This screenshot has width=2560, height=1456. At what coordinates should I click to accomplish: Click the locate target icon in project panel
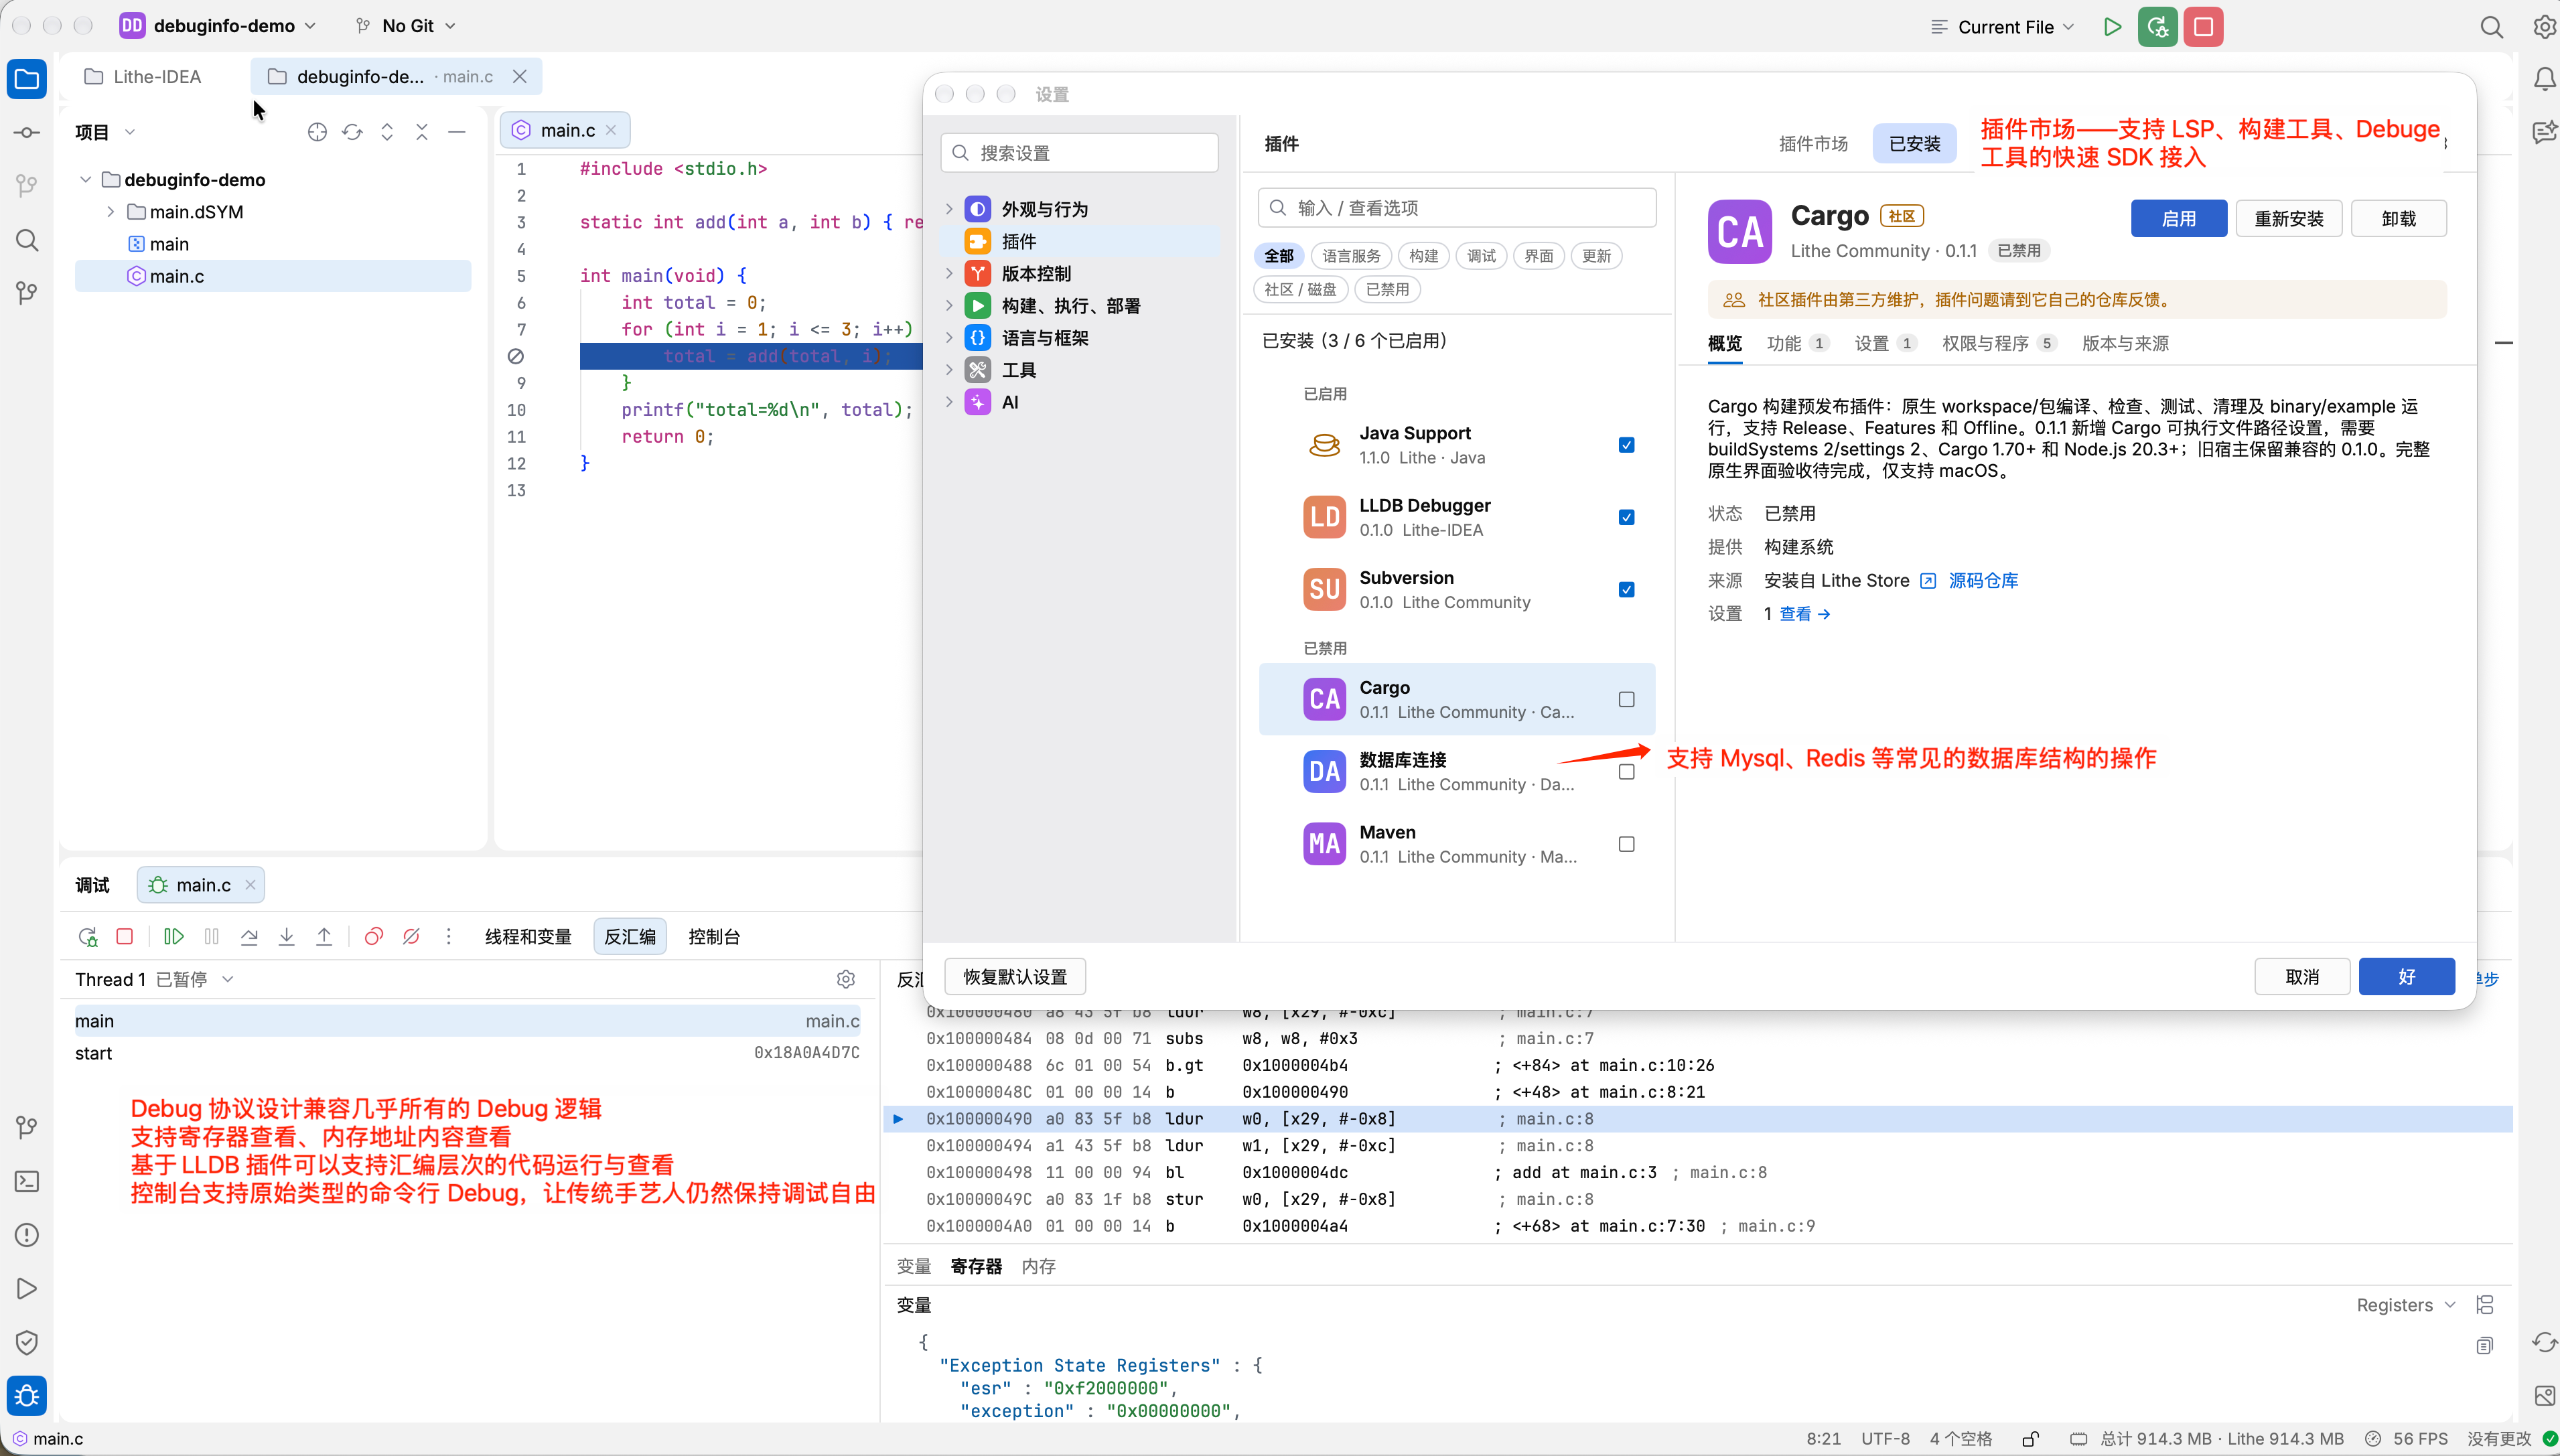(317, 132)
